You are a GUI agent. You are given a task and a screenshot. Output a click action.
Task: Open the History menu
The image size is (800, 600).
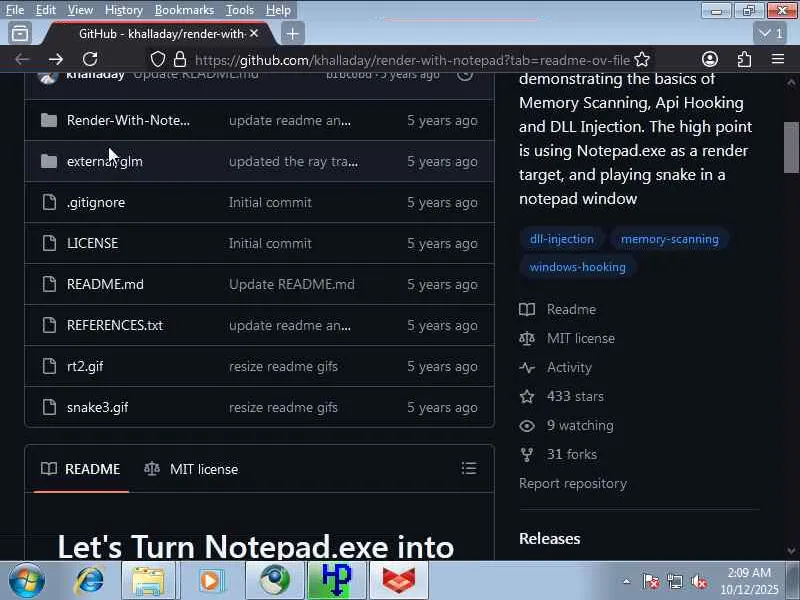pyautogui.click(x=123, y=10)
